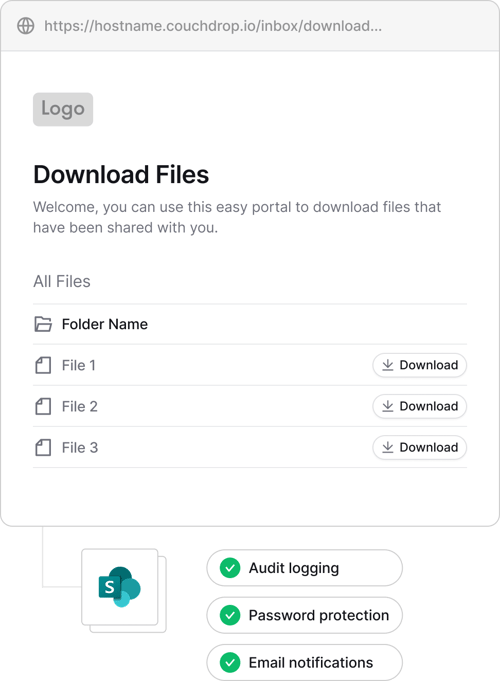Select the File 1 name text
500x681 pixels.
tap(79, 365)
